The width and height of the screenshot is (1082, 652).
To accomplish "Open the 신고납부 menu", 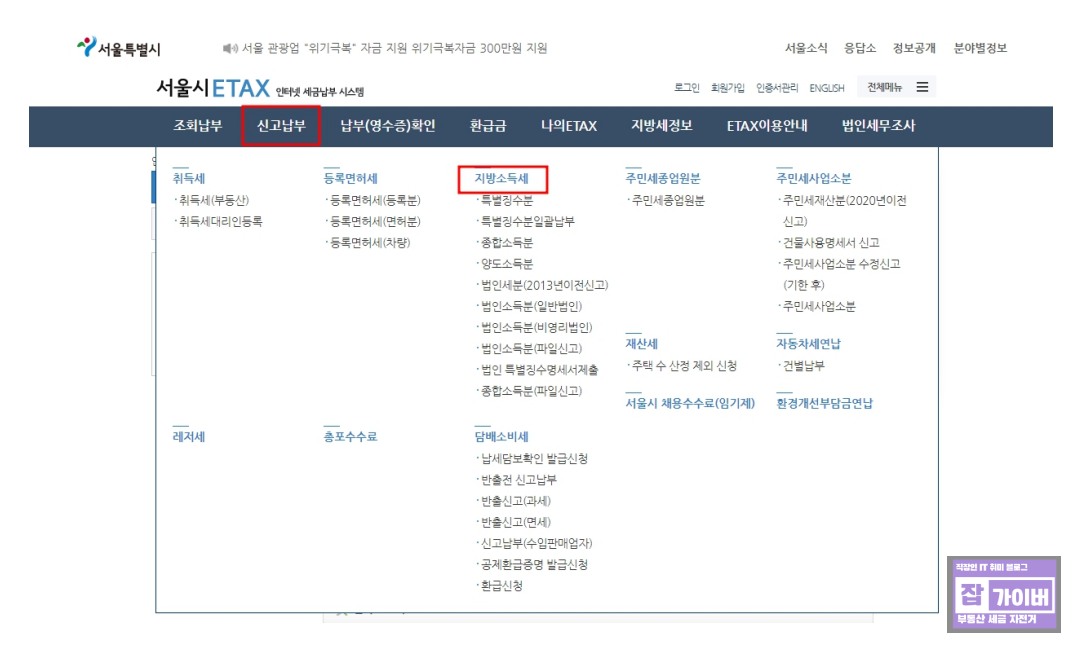I will (x=281, y=126).
